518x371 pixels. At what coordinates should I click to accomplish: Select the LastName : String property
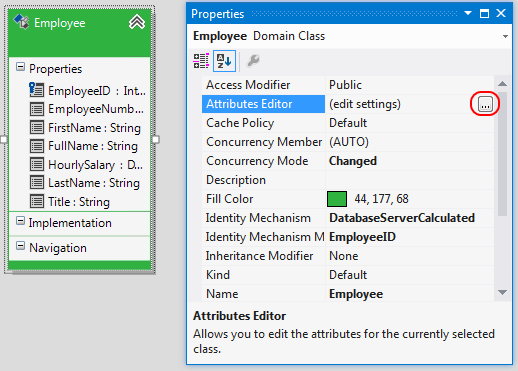coord(94,183)
